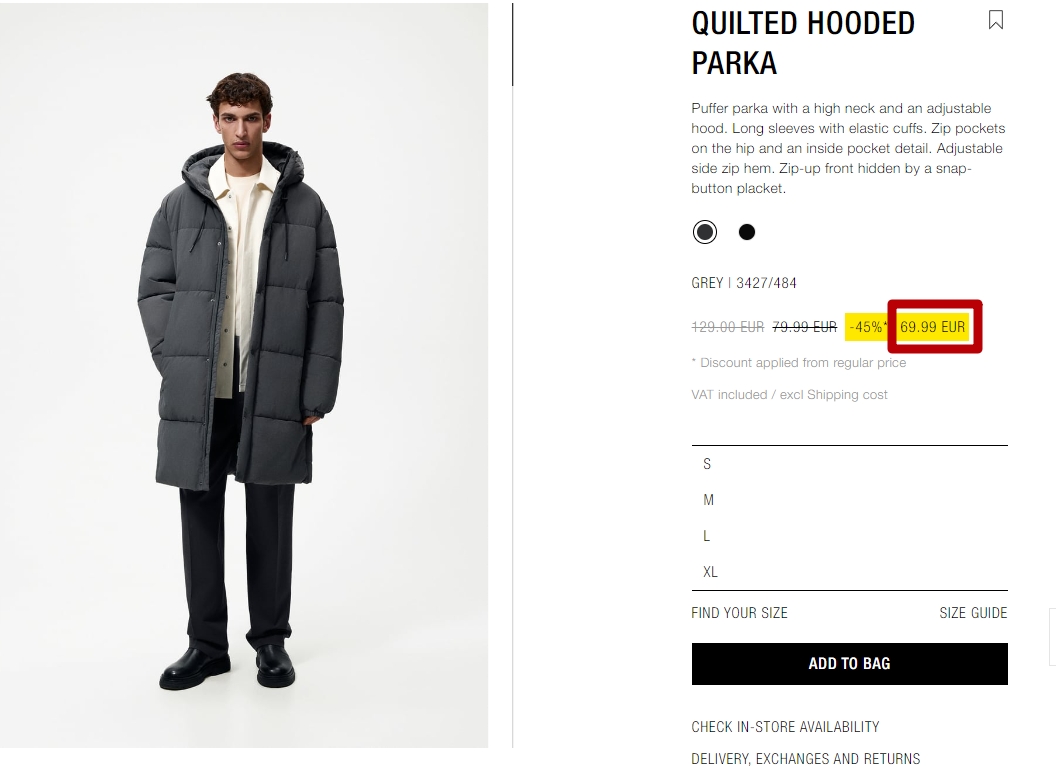
Task: Click the Add to Bag button
Action: click(849, 664)
